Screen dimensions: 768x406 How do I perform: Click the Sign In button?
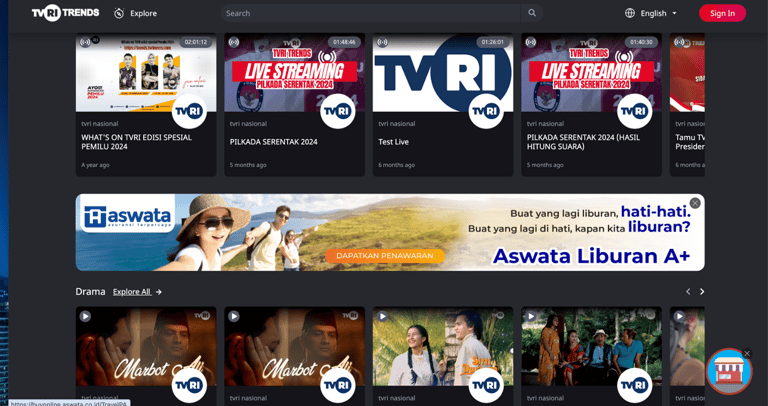pos(722,13)
